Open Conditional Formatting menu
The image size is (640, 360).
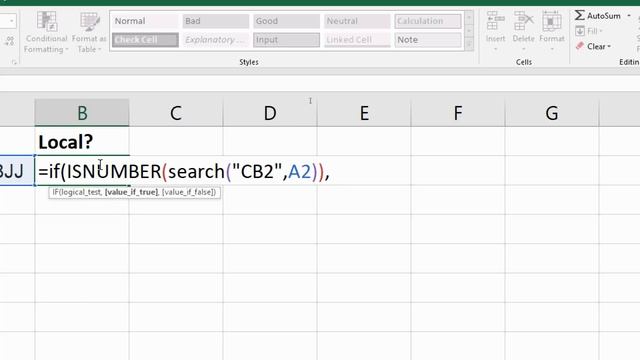point(46,33)
